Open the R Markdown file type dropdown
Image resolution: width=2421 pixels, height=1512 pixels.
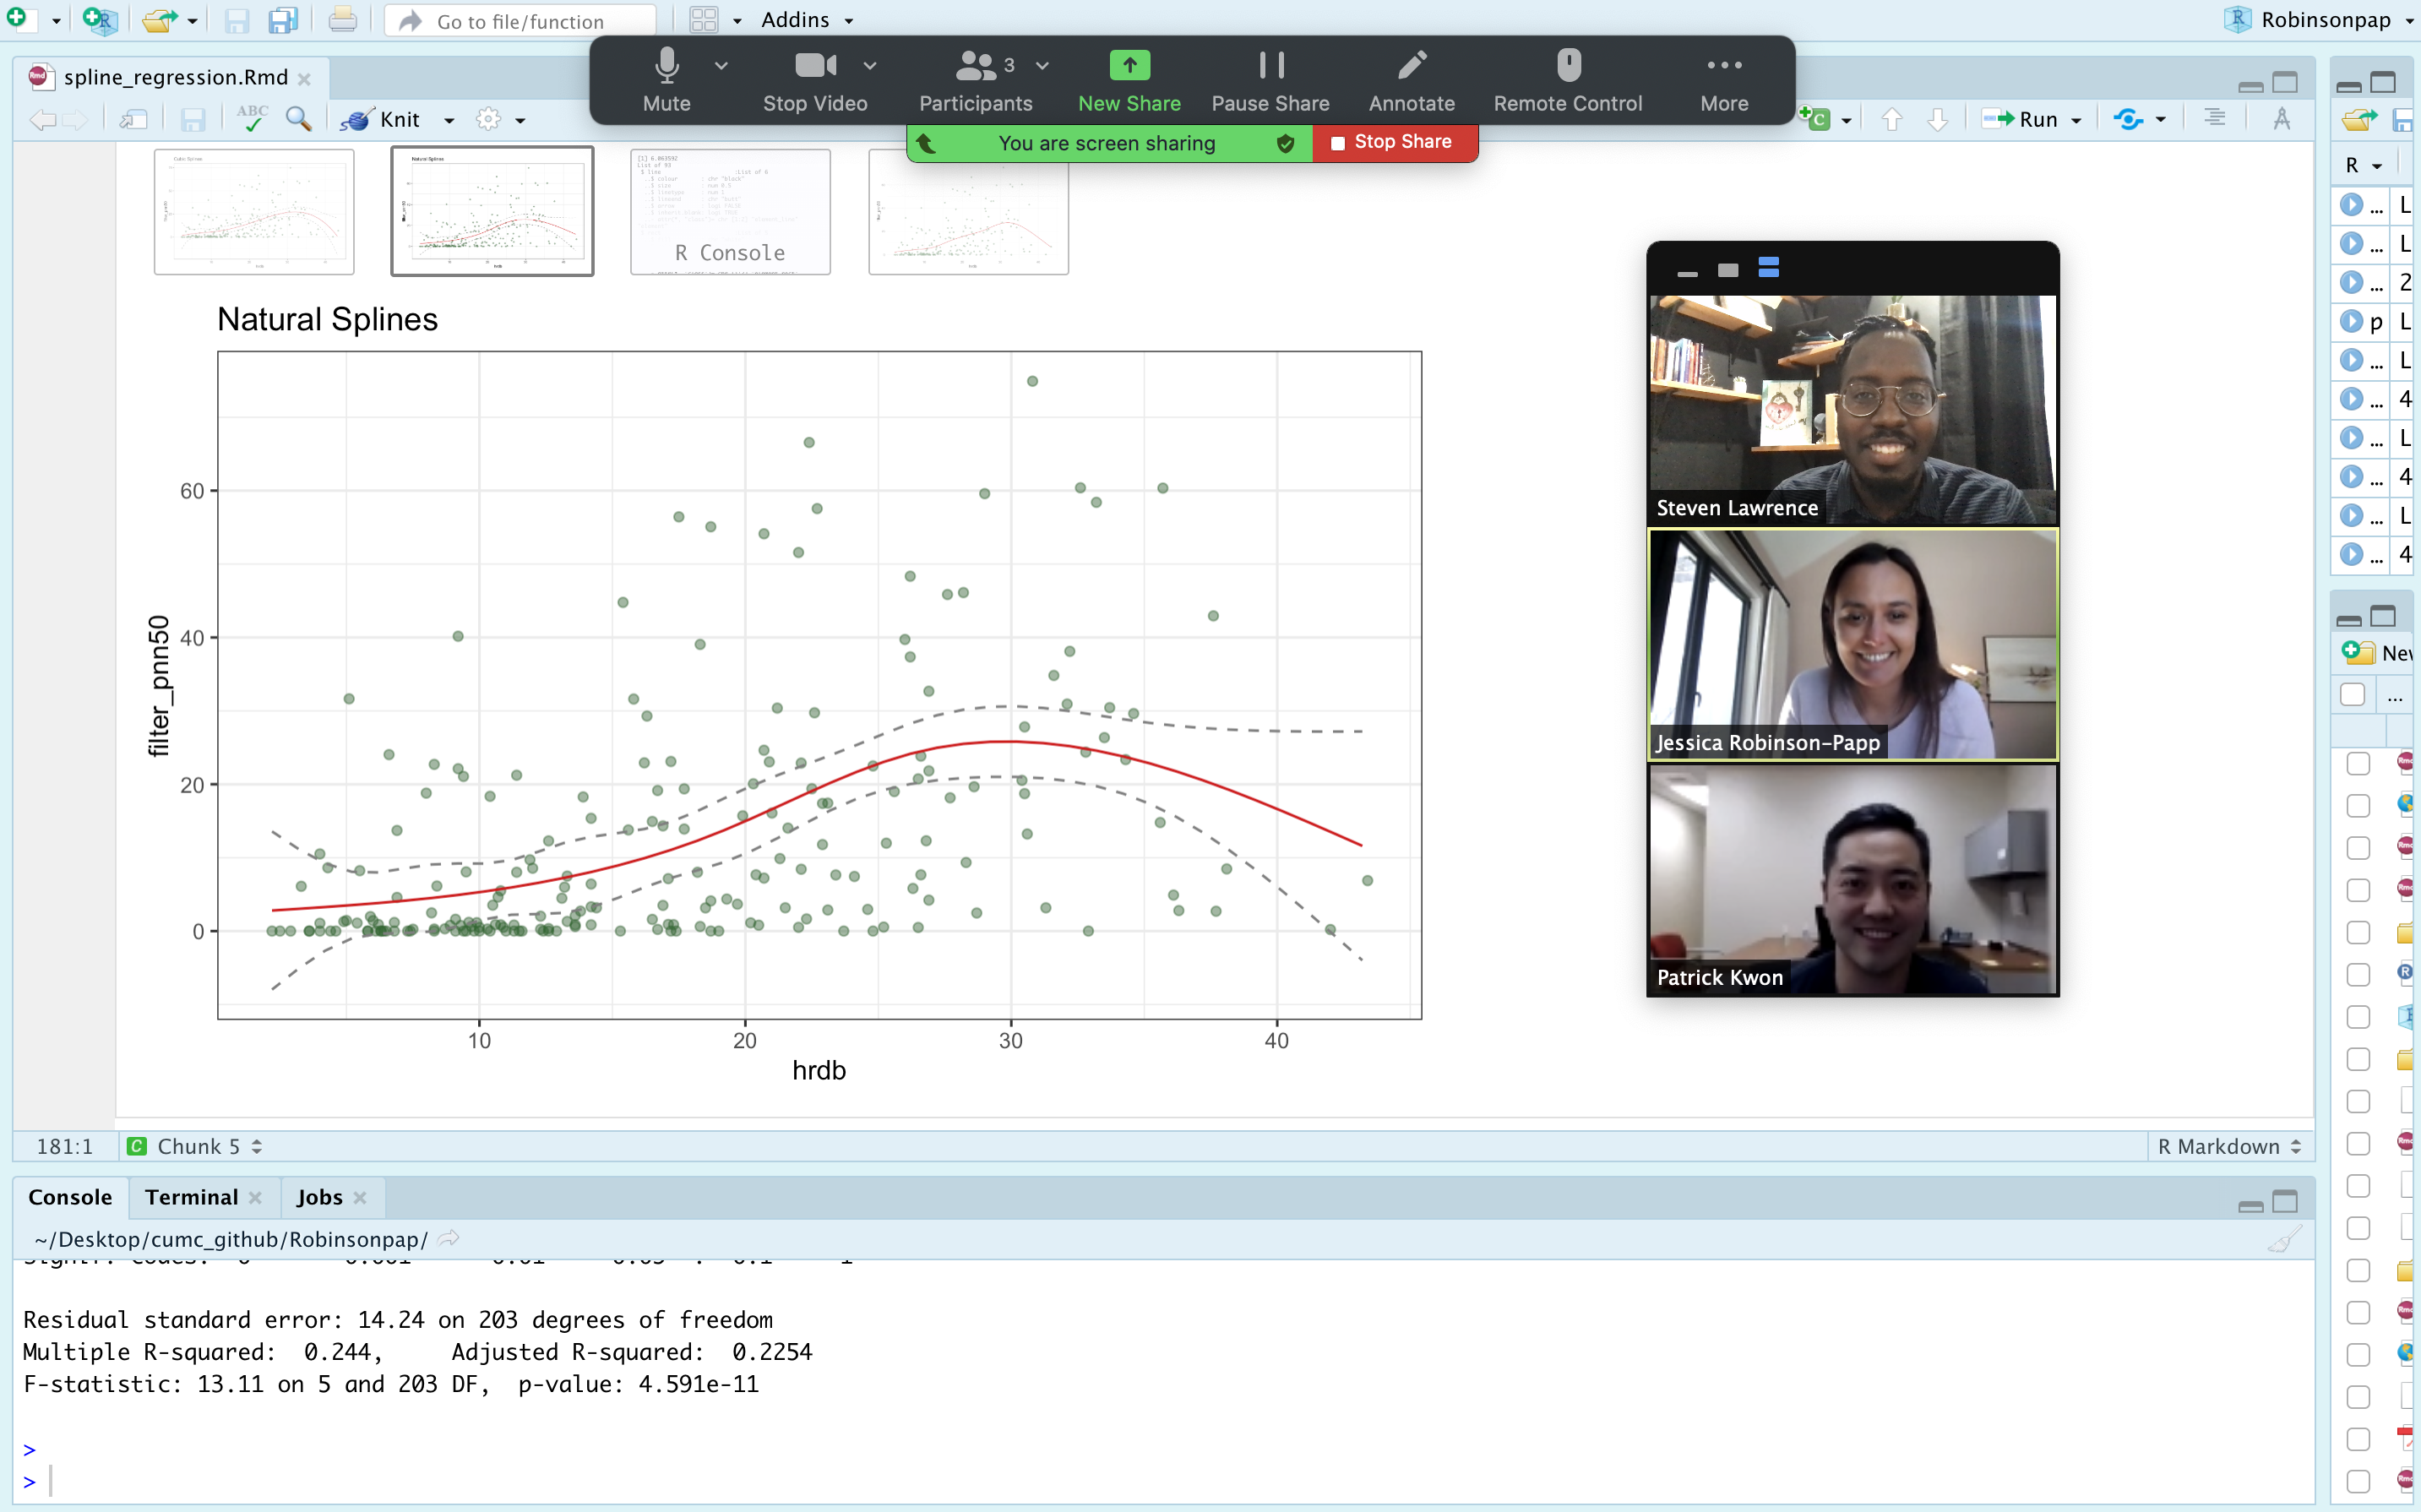coord(2229,1147)
